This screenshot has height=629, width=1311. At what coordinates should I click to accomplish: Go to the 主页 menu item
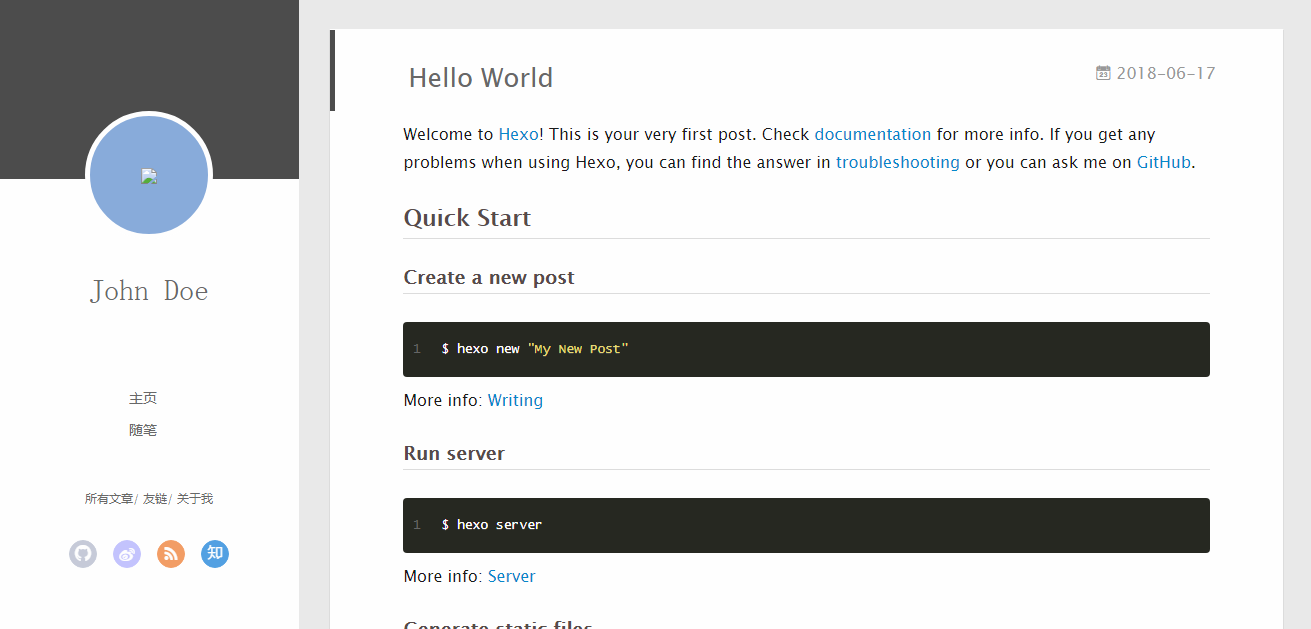point(143,398)
